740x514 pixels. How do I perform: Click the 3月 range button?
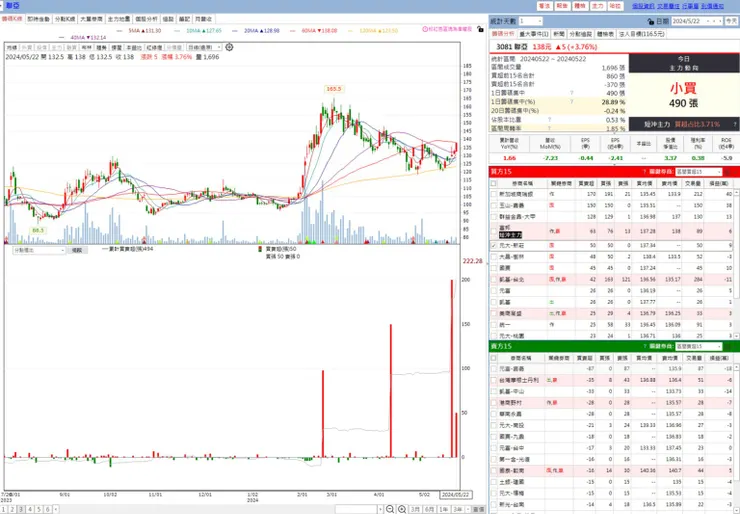pos(415,509)
